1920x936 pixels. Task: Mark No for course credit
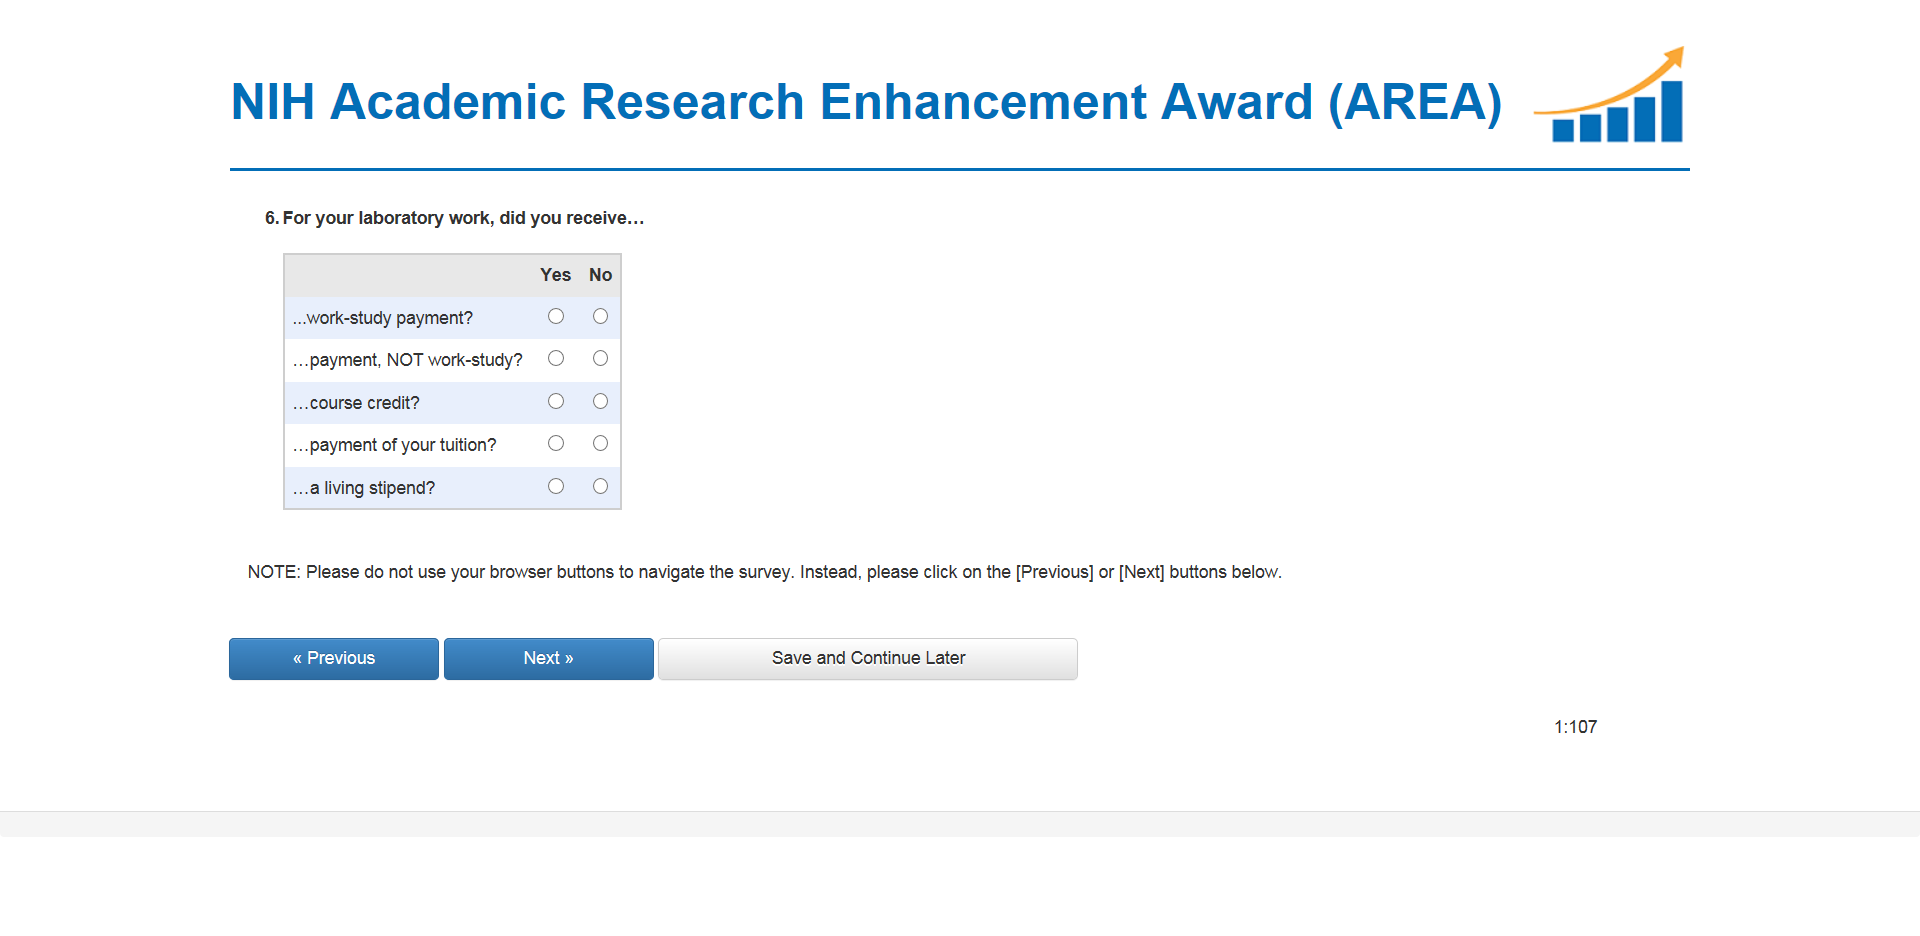pyautogui.click(x=600, y=402)
